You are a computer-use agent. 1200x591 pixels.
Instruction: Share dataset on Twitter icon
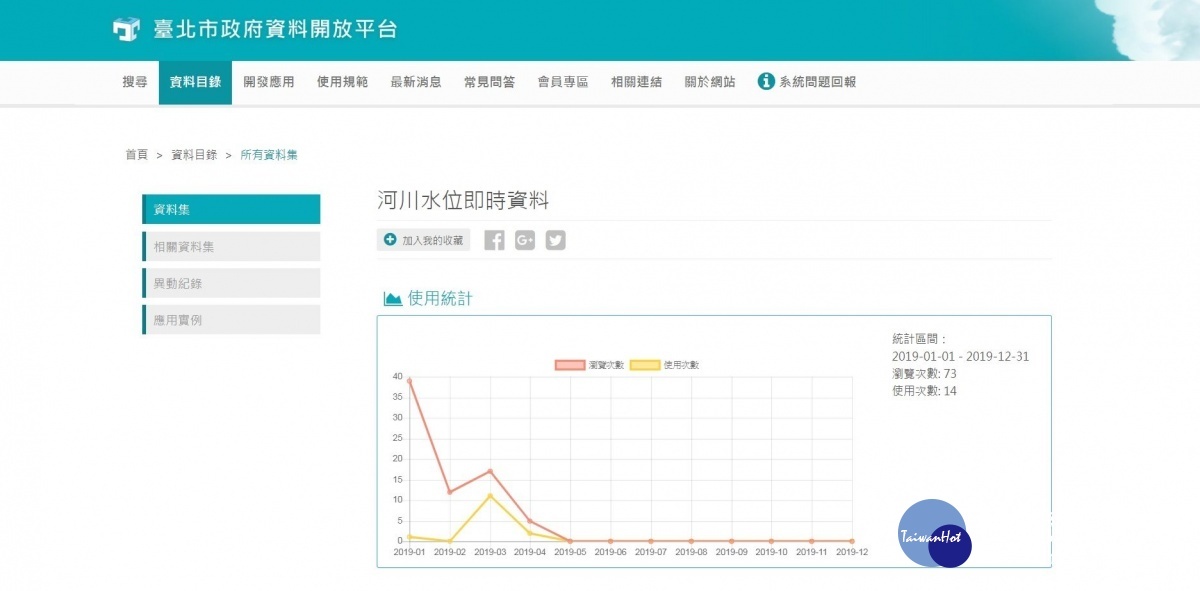[555, 240]
